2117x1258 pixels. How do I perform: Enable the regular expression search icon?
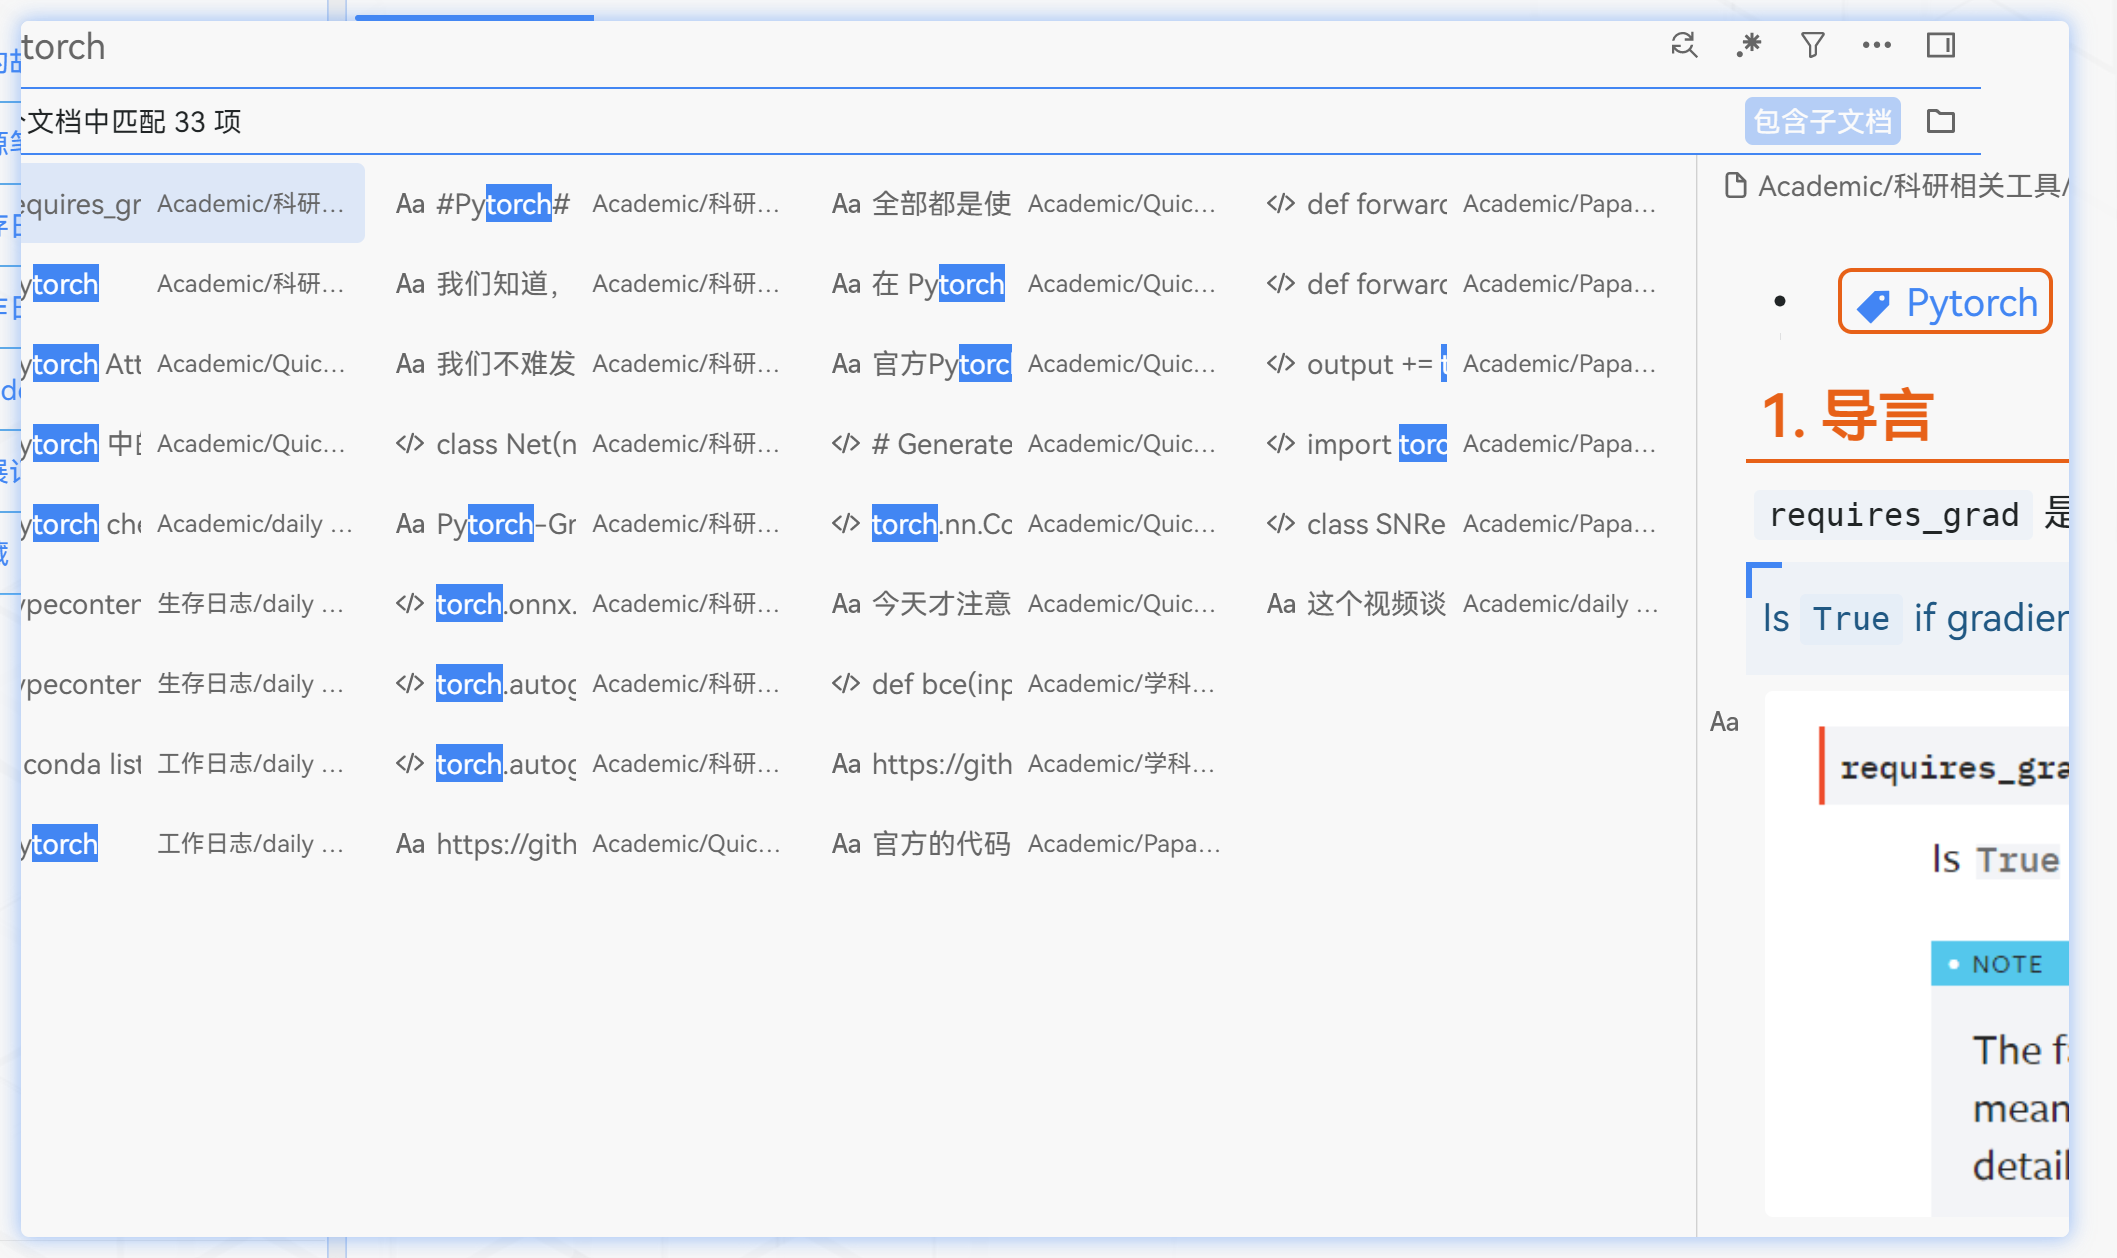(1748, 45)
